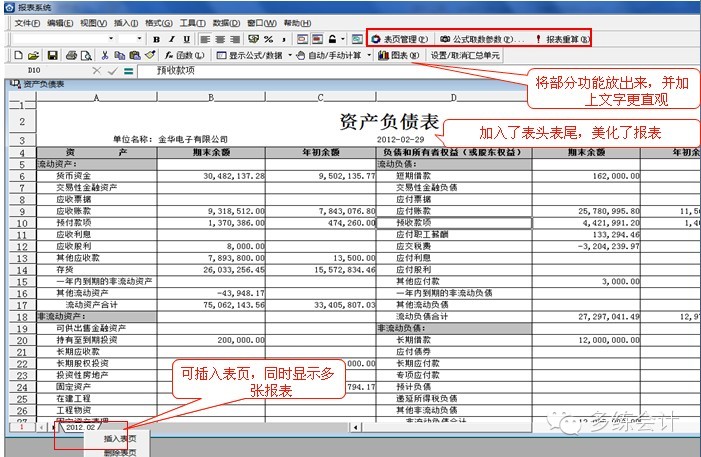Copy selected cells
The width and height of the screenshot is (701, 457).
coord(119,55)
